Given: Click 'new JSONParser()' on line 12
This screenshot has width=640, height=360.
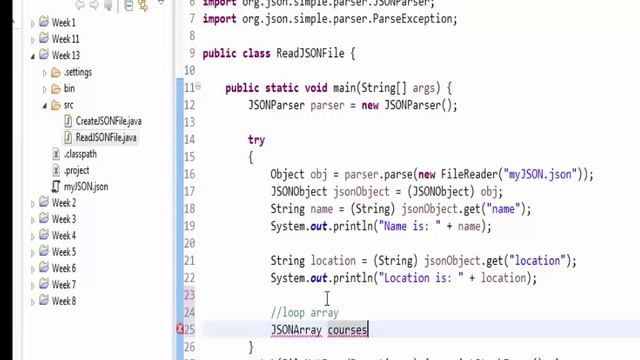Looking at the screenshot, I should click(x=407, y=105).
